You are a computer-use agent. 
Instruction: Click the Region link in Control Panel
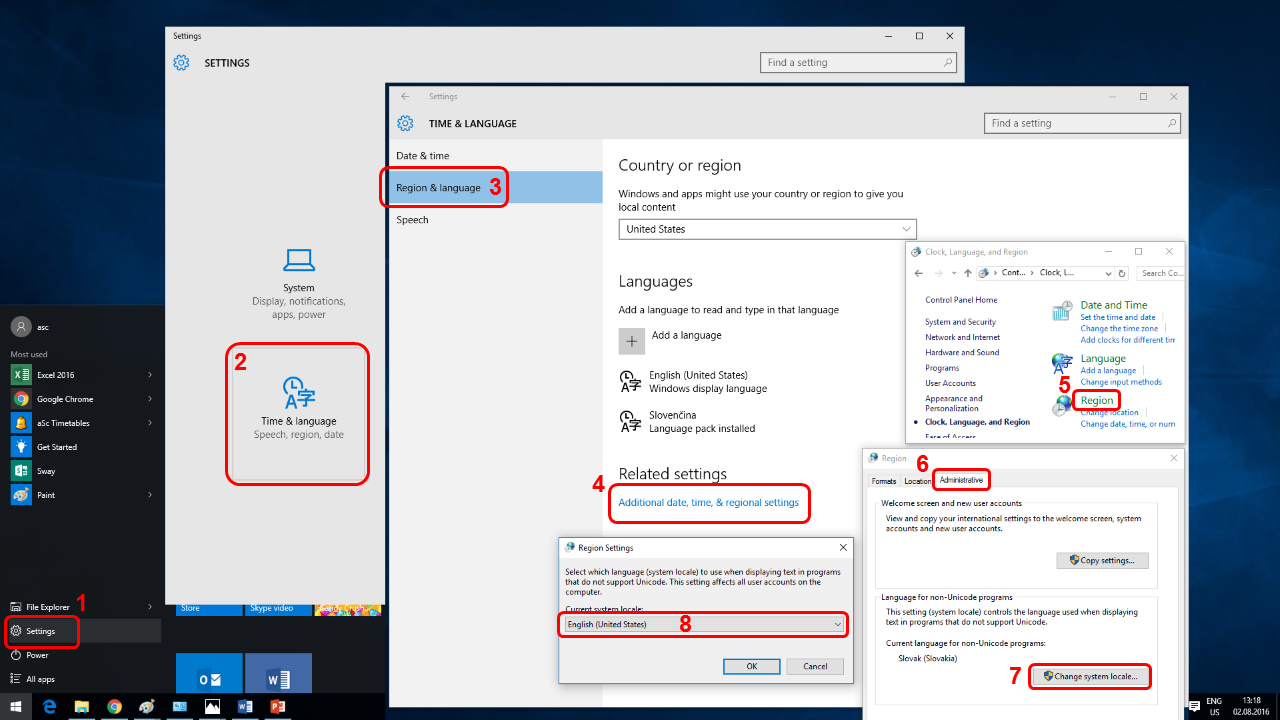tap(1096, 400)
